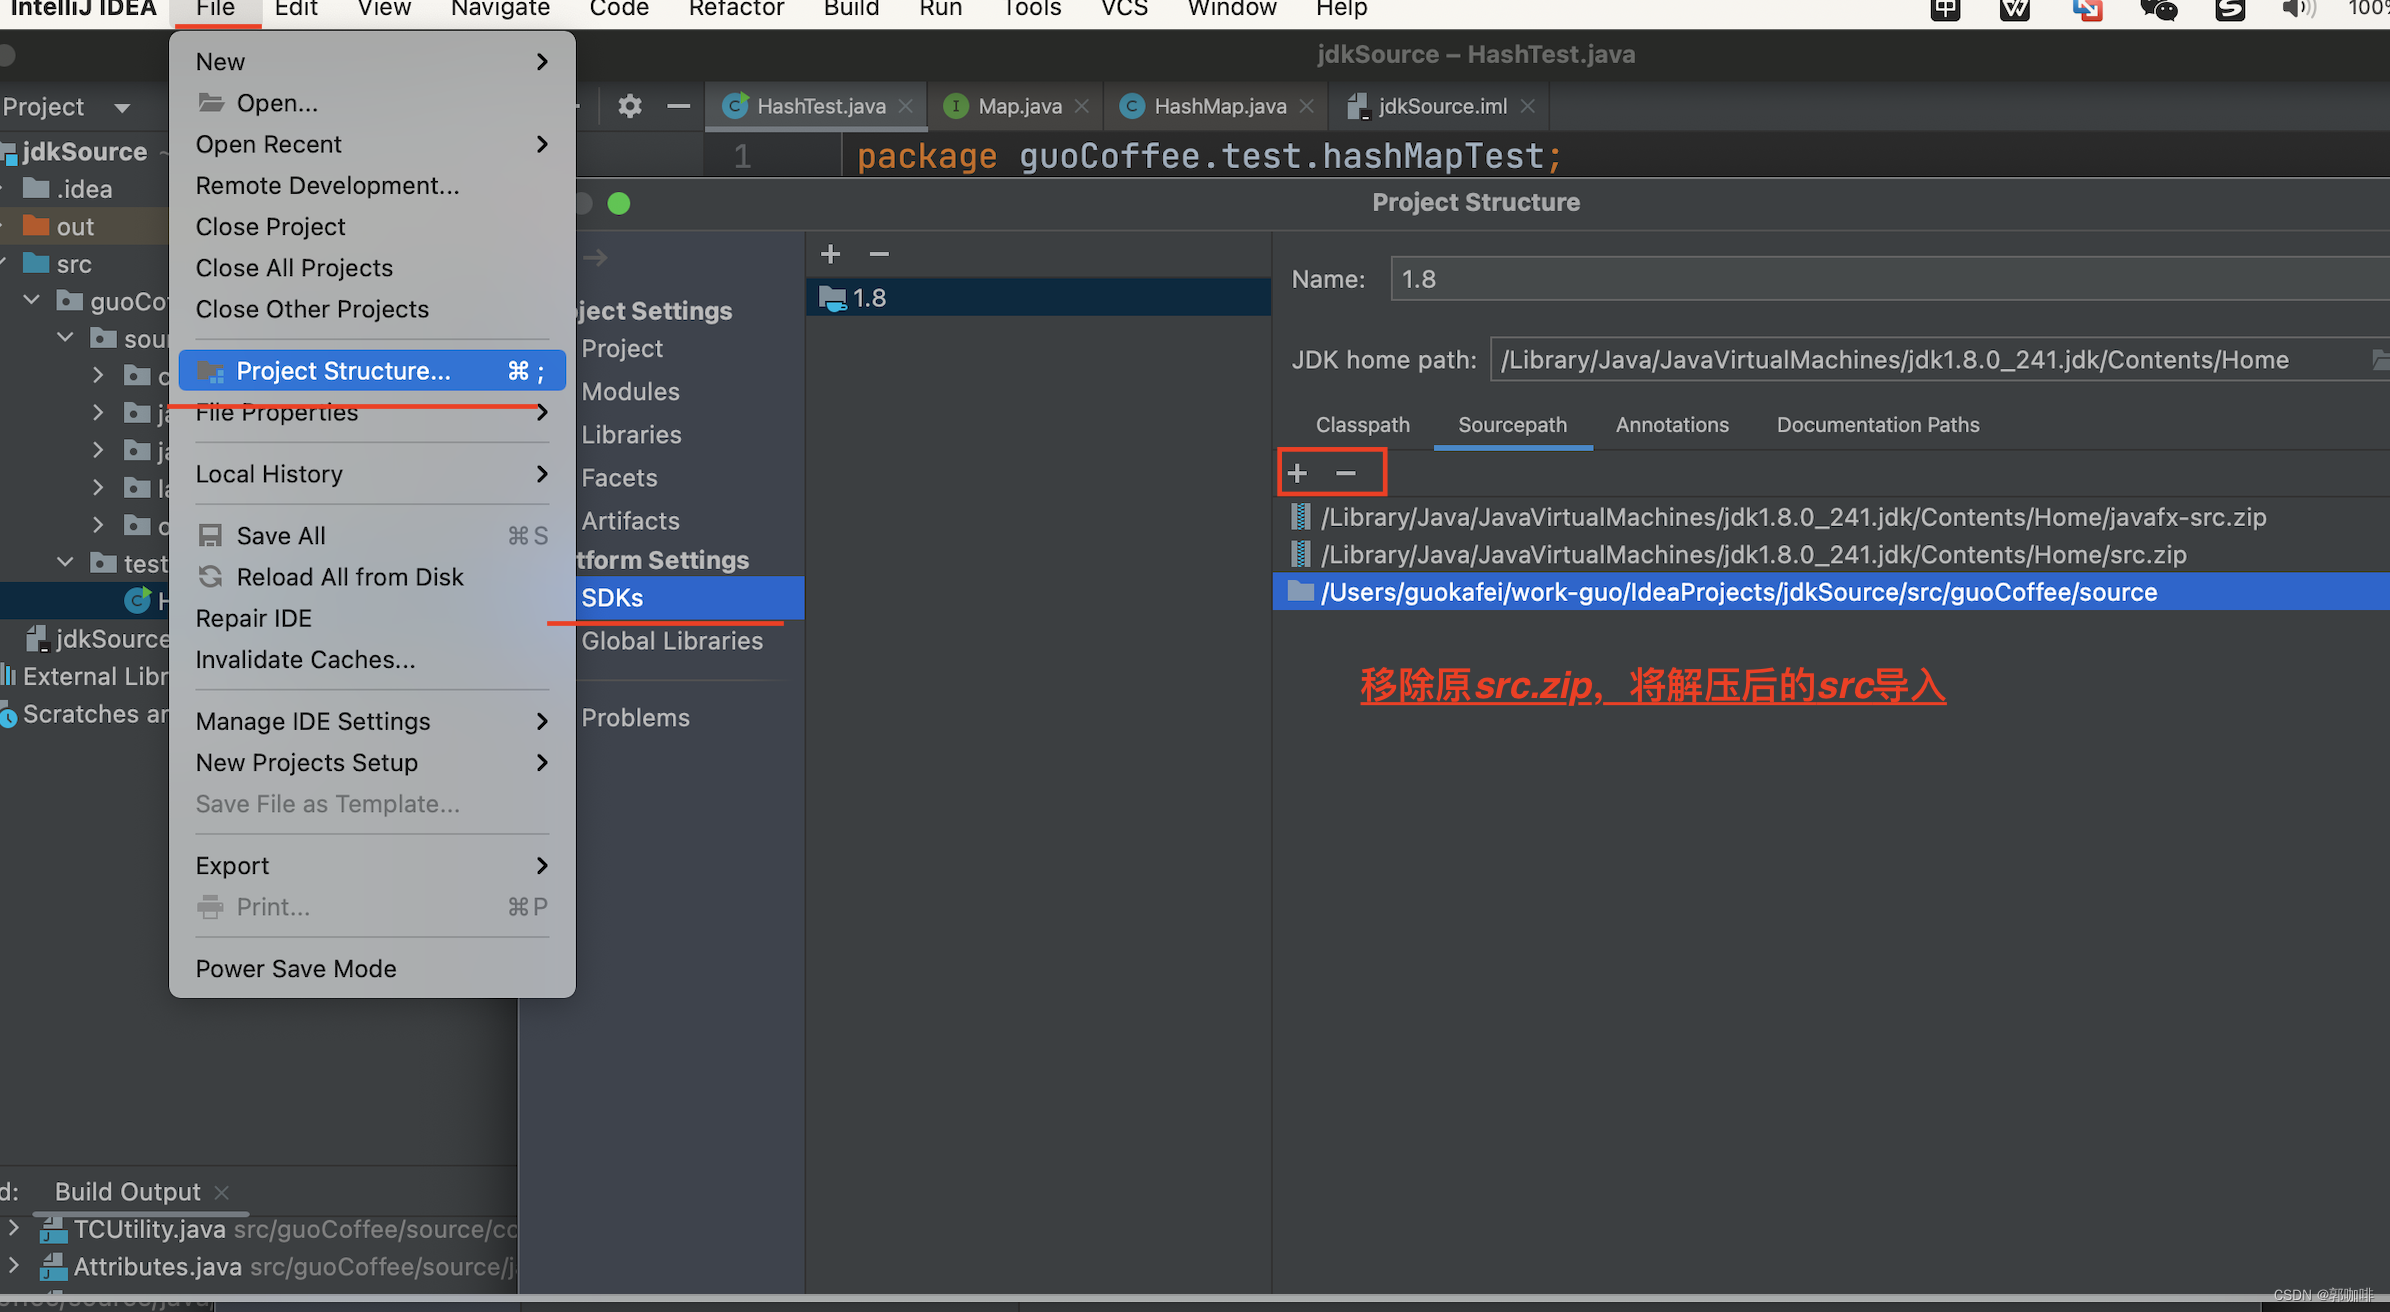The height and width of the screenshot is (1312, 2390).
Task: Expand Open Recent submenu arrow
Action: (x=542, y=144)
